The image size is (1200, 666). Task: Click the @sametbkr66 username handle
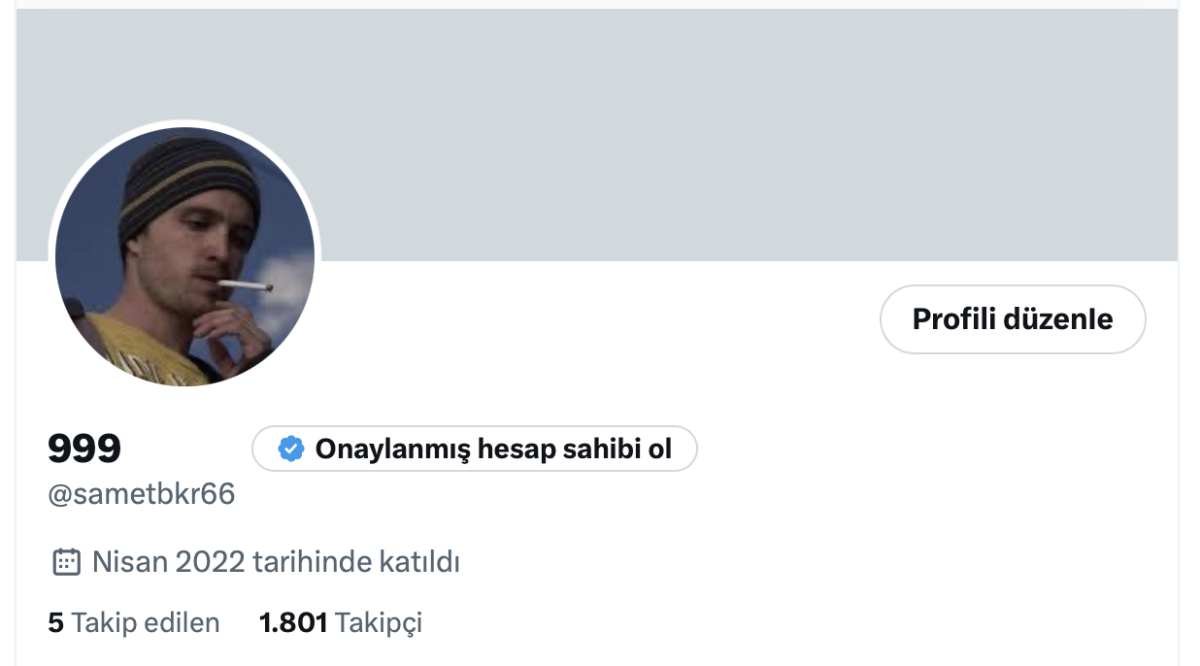[x=142, y=494]
